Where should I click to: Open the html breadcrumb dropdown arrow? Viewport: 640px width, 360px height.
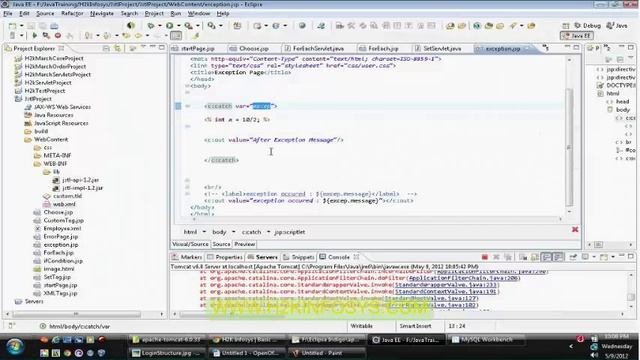(204, 232)
